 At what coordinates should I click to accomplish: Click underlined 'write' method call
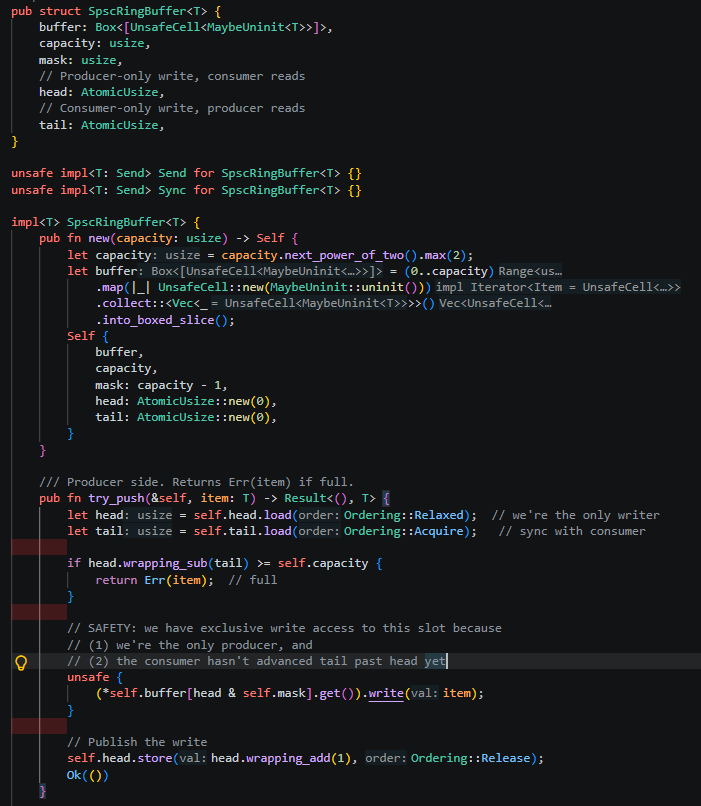386,693
